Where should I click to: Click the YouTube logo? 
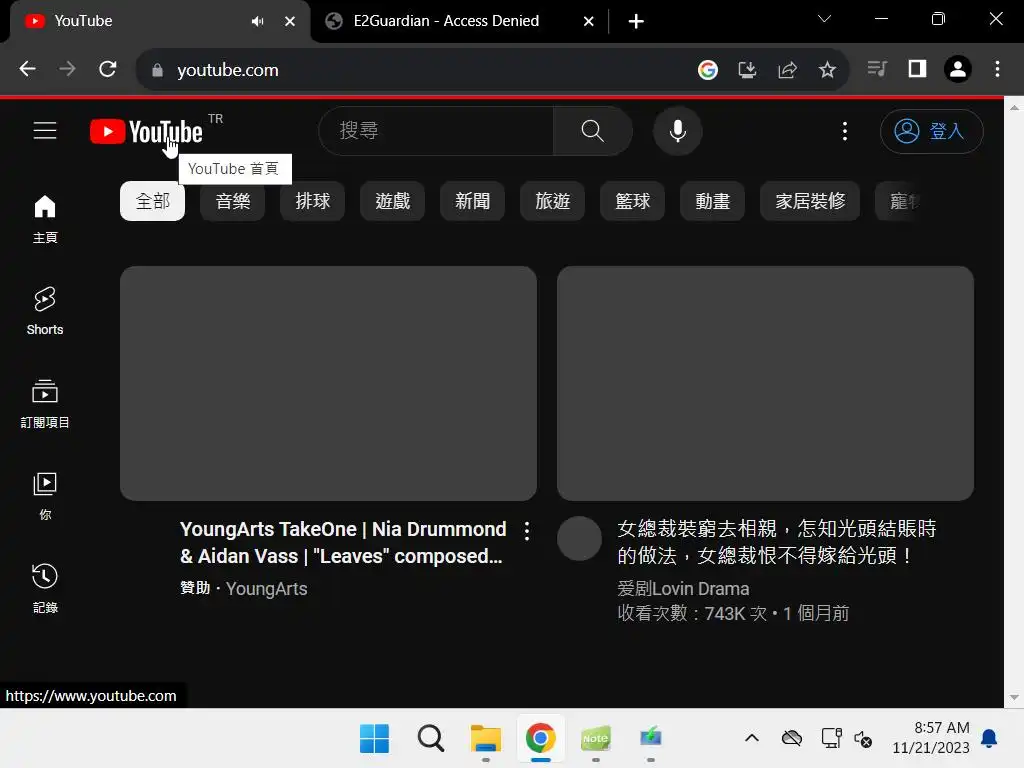point(147,131)
